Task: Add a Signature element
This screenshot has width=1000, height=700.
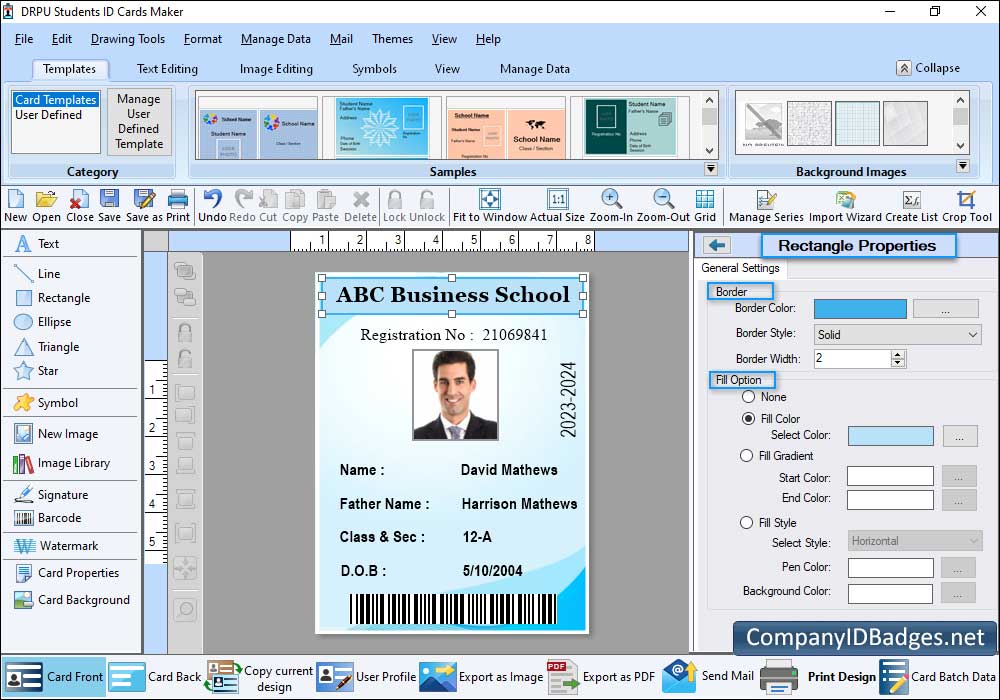Action: 51,495
